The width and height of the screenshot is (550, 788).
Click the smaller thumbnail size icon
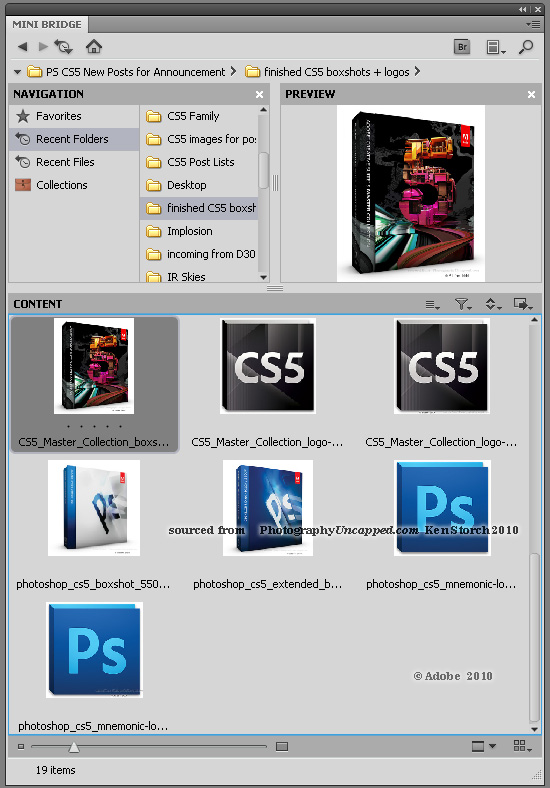(21, 747)
